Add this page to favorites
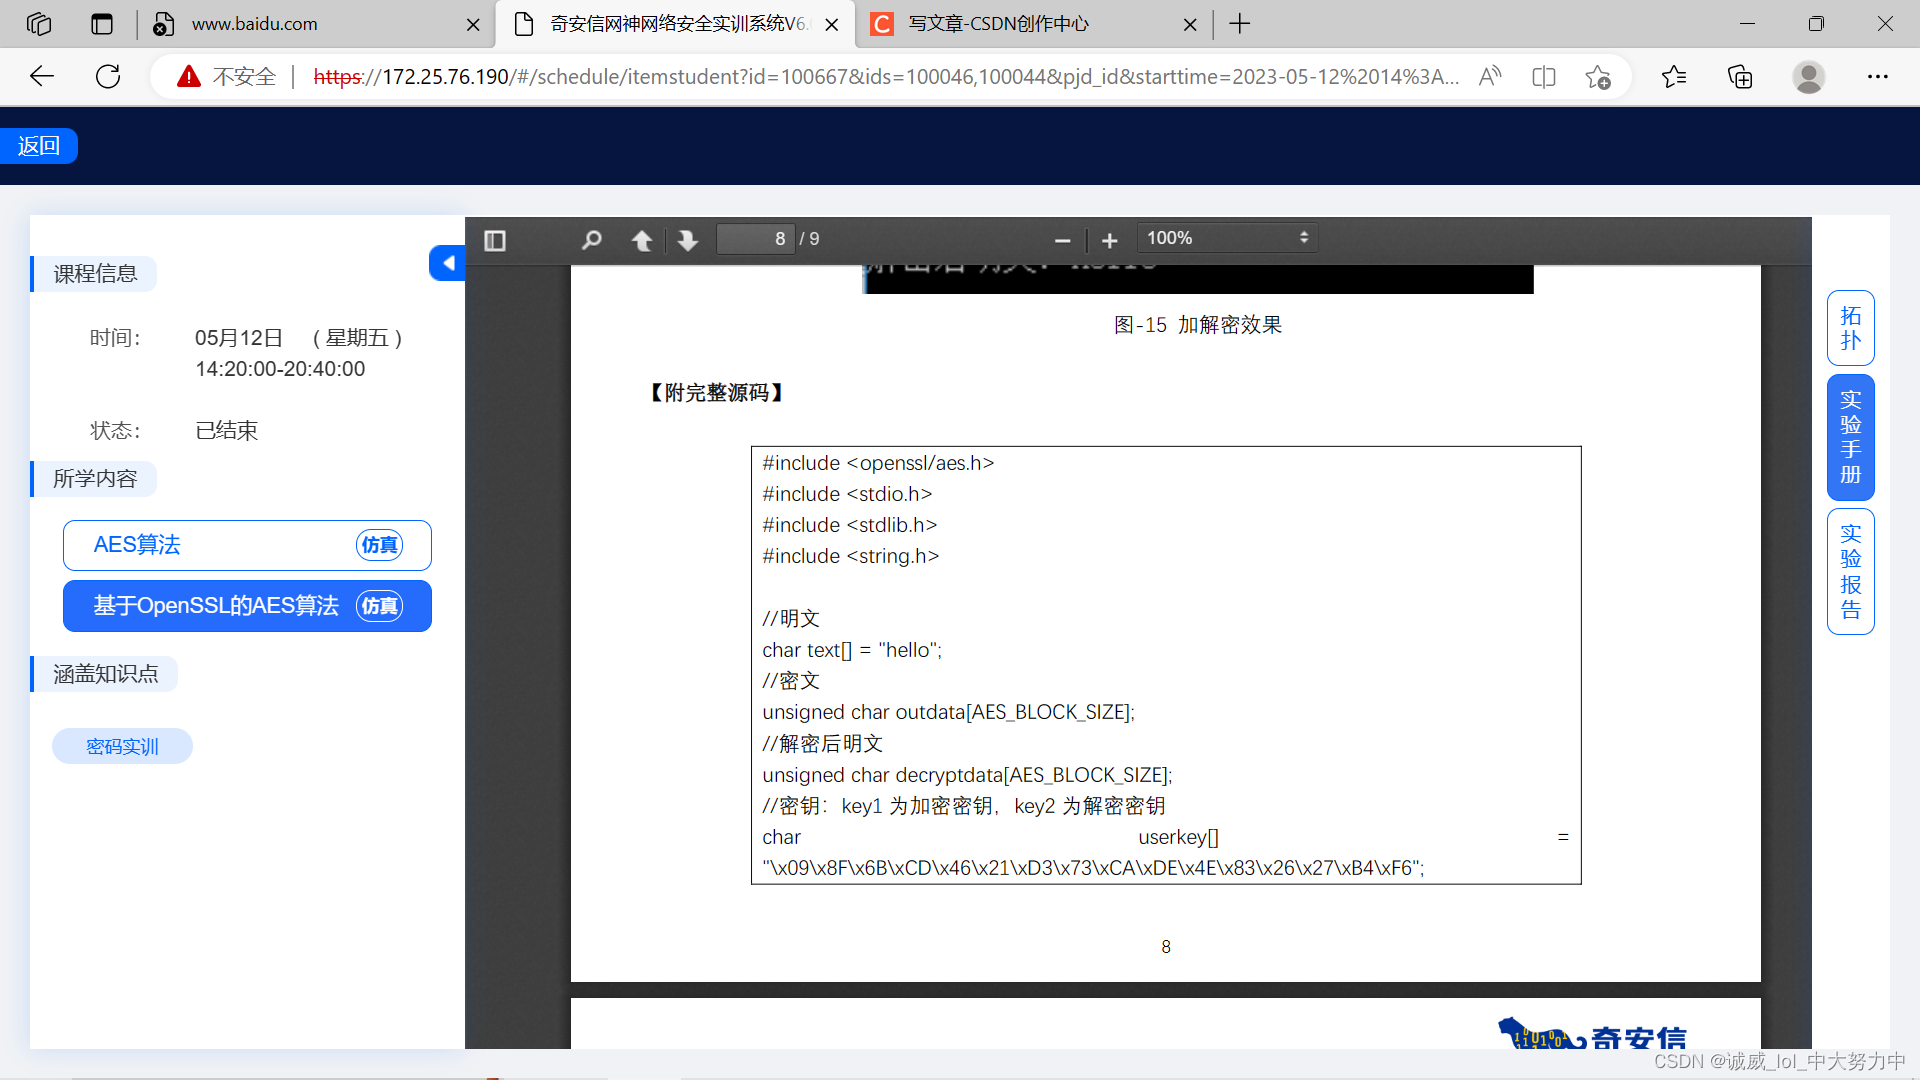Screen dimensions: 1920x1080 (1597, 76)
